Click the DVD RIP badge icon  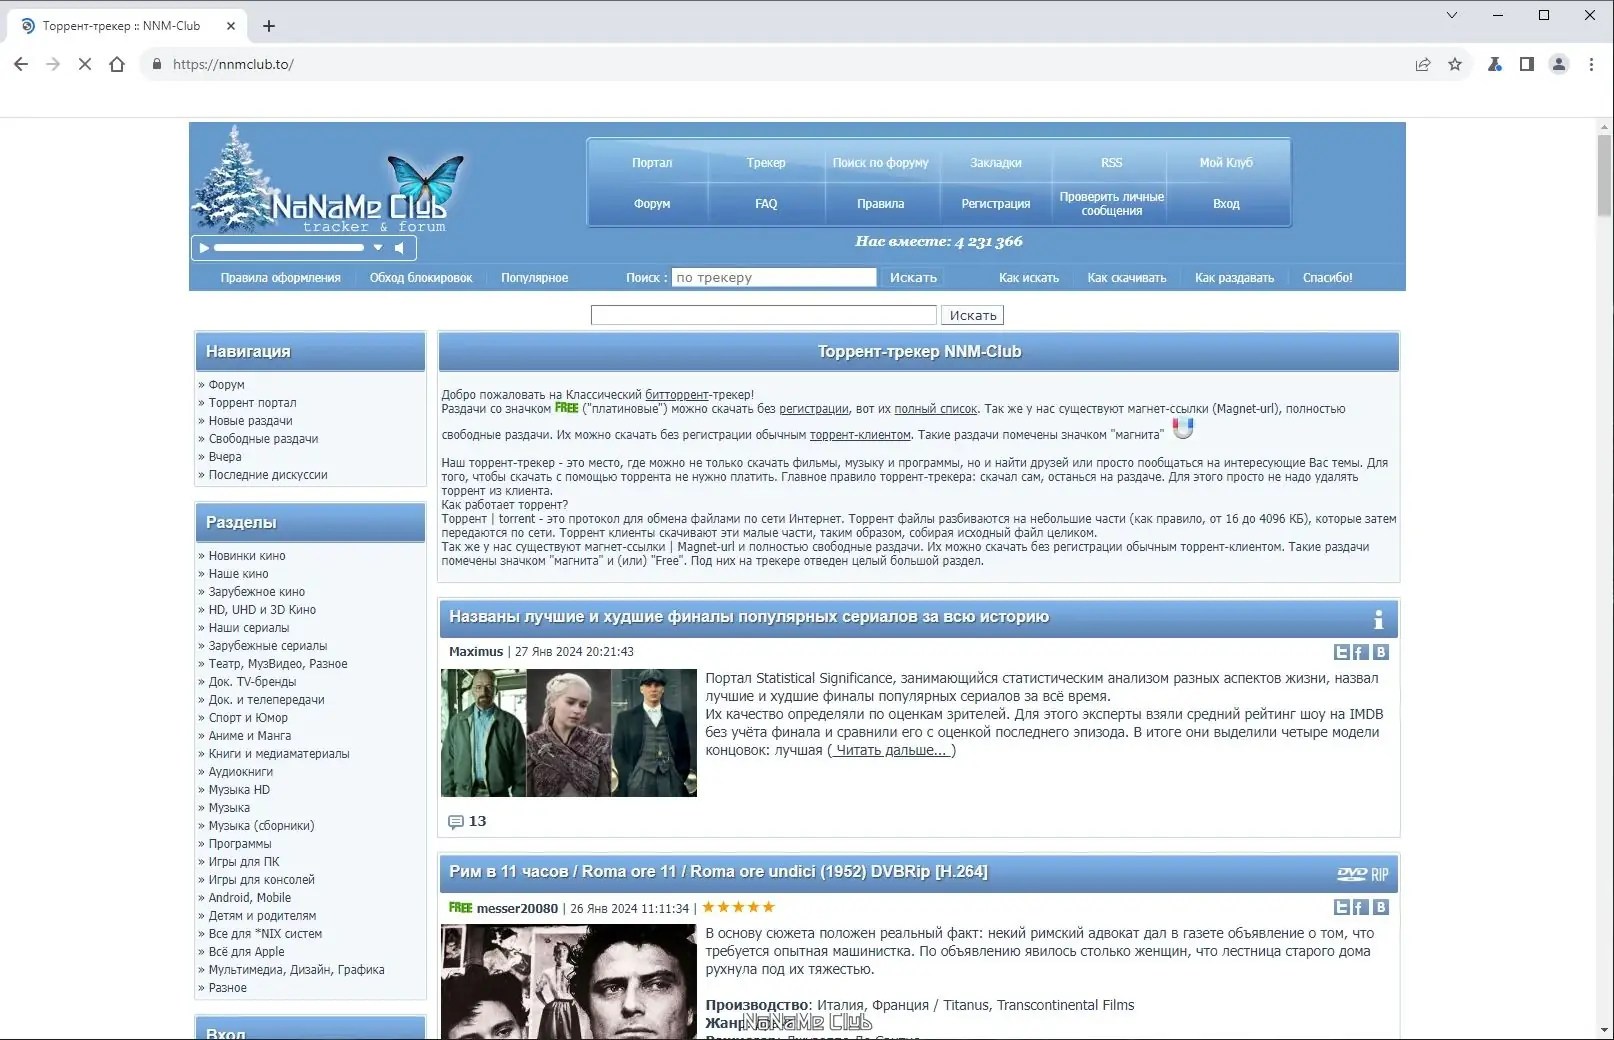1363,874
